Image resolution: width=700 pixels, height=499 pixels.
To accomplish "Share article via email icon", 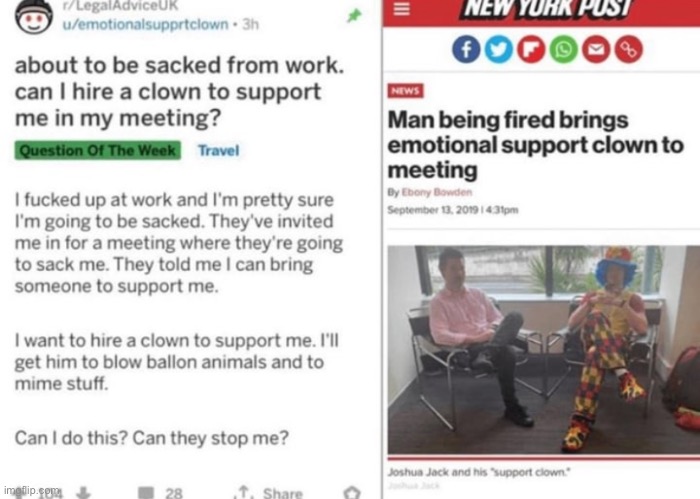I will (x=596, y=49).
